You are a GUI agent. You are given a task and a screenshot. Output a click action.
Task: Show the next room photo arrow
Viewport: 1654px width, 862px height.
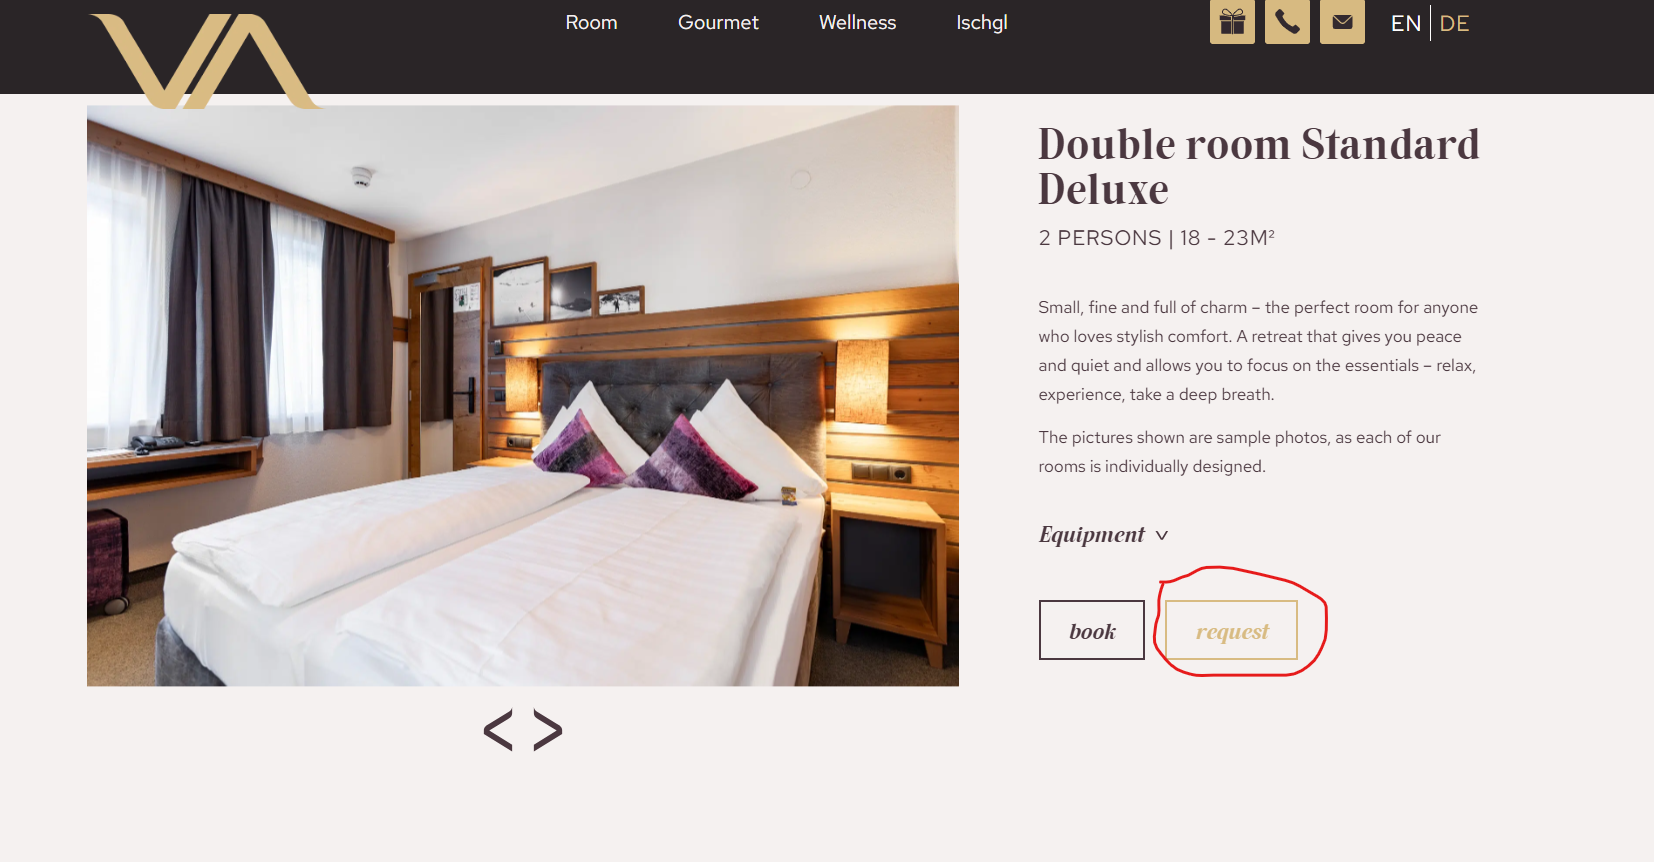click(x=548, y=730)
